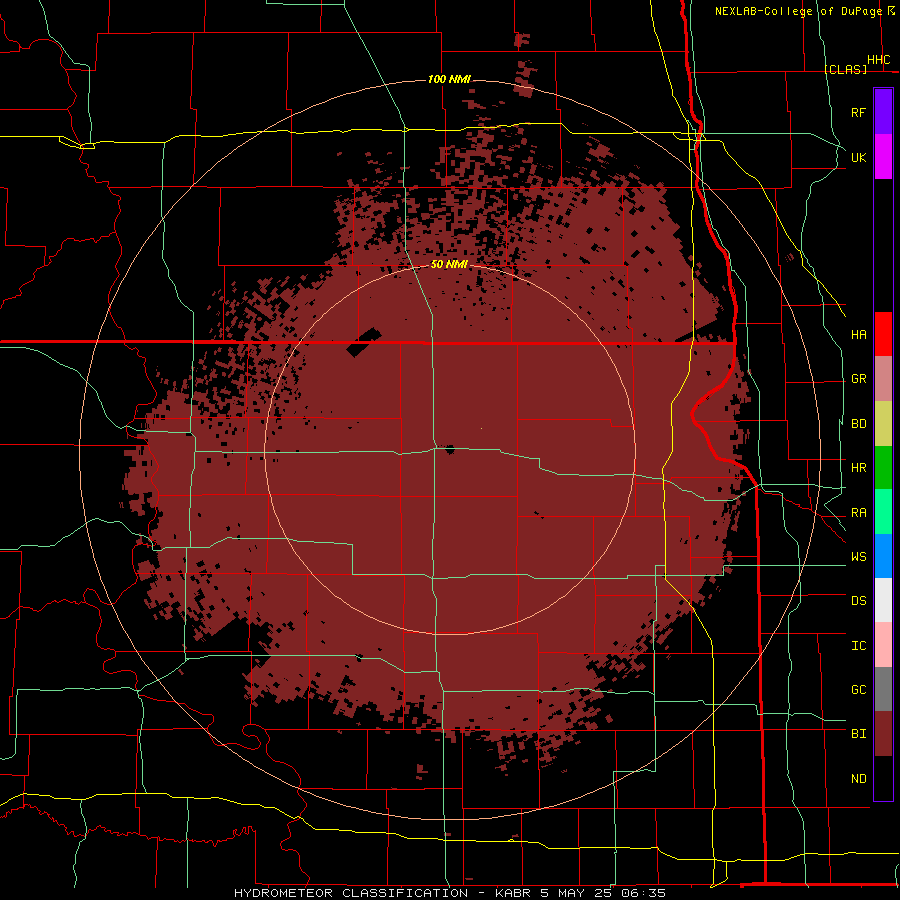
Task: Click the GC gray legend color swatch
Action: coord(883,689)
